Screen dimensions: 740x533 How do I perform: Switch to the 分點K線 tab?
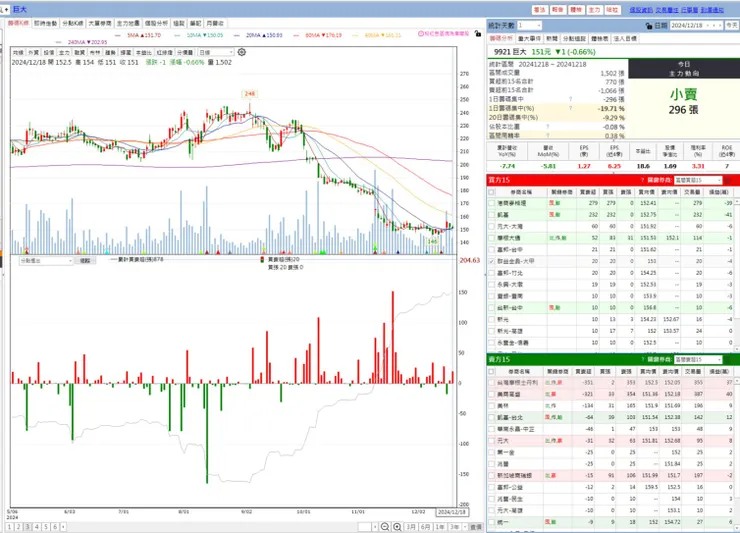(73, 23)
